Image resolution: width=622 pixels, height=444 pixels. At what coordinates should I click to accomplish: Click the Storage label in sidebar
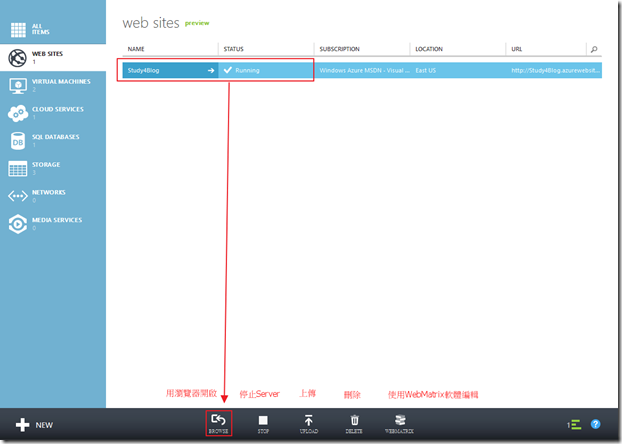tap(46, 164)
